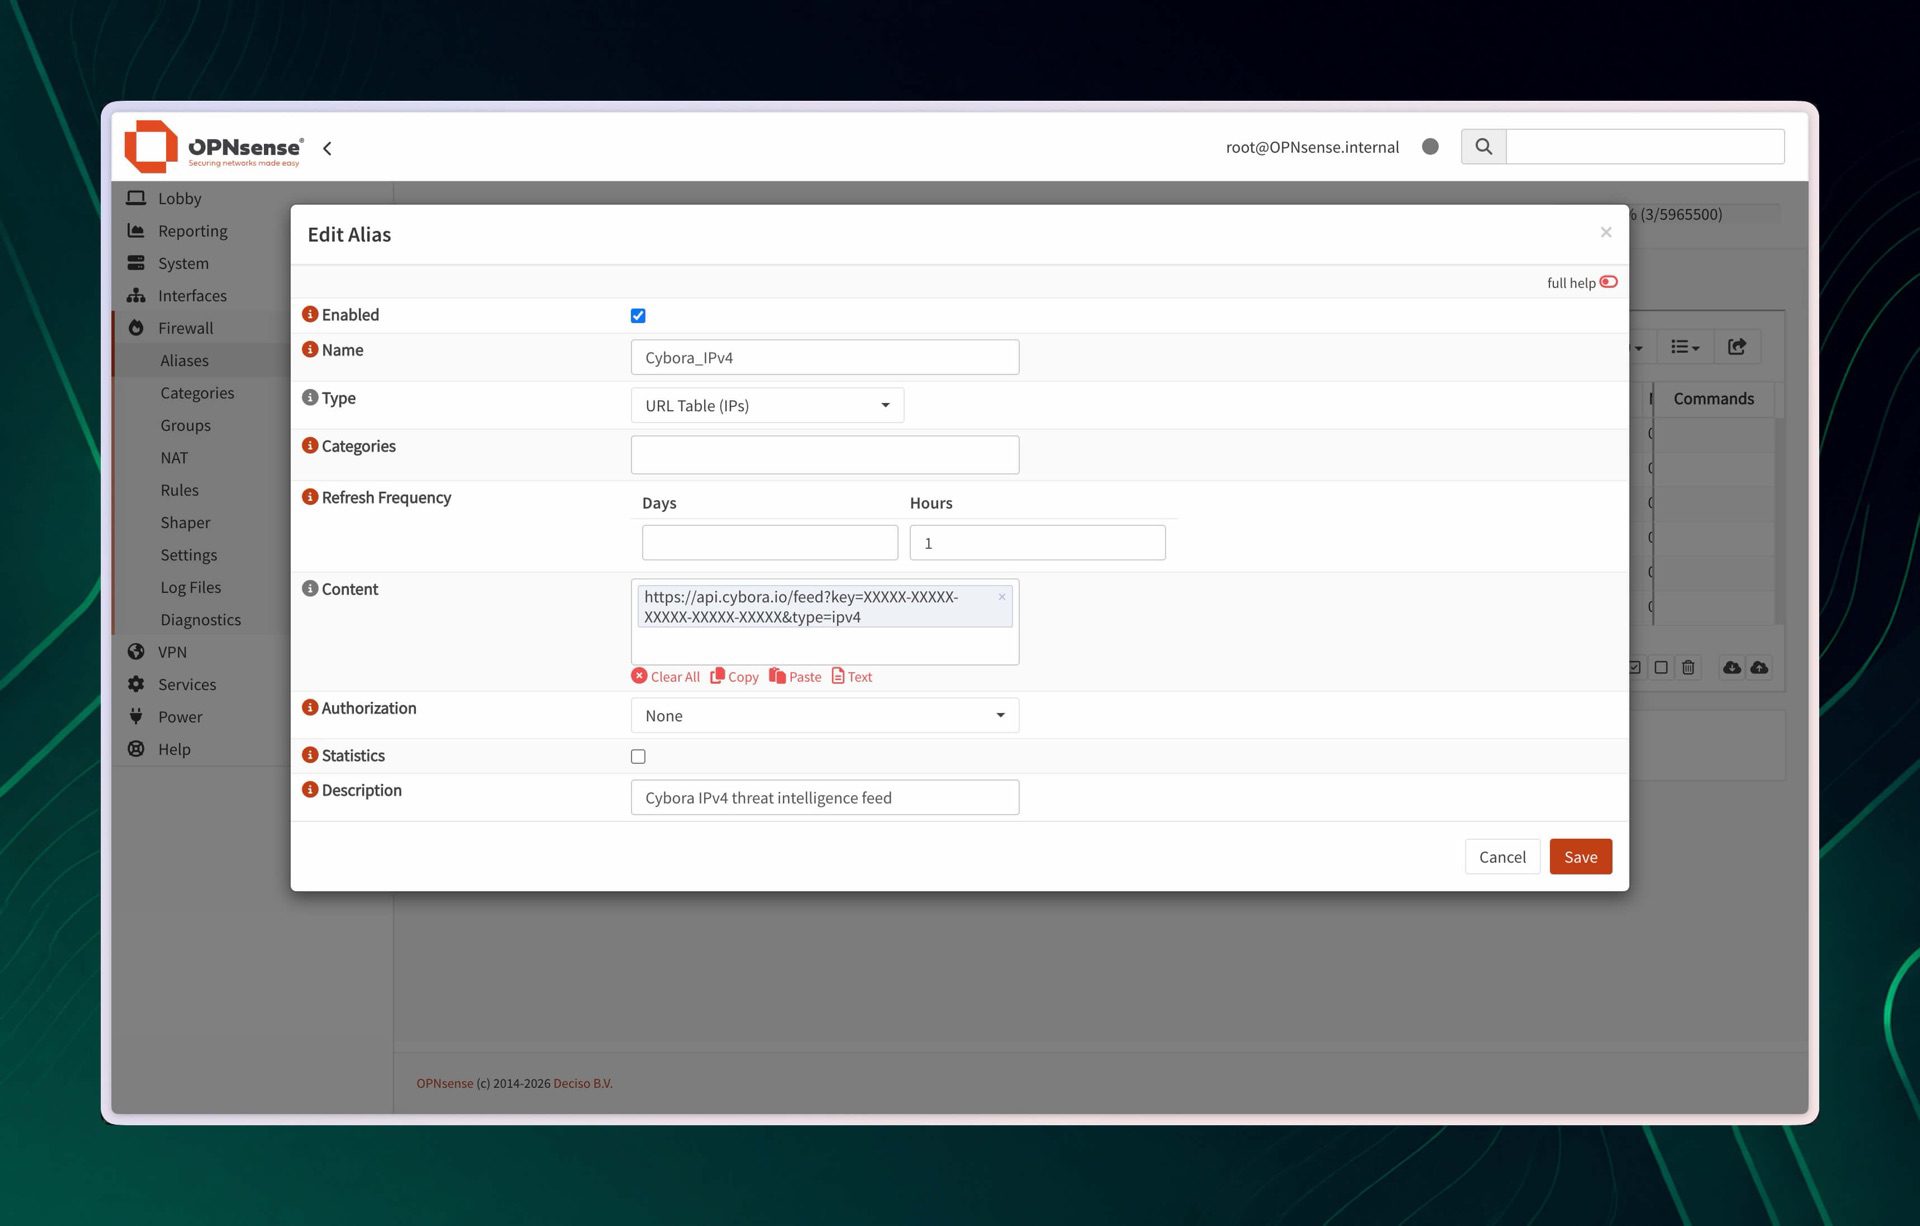Open the Type dropdown
1920x1226 pixels.
tap(767, 405)
